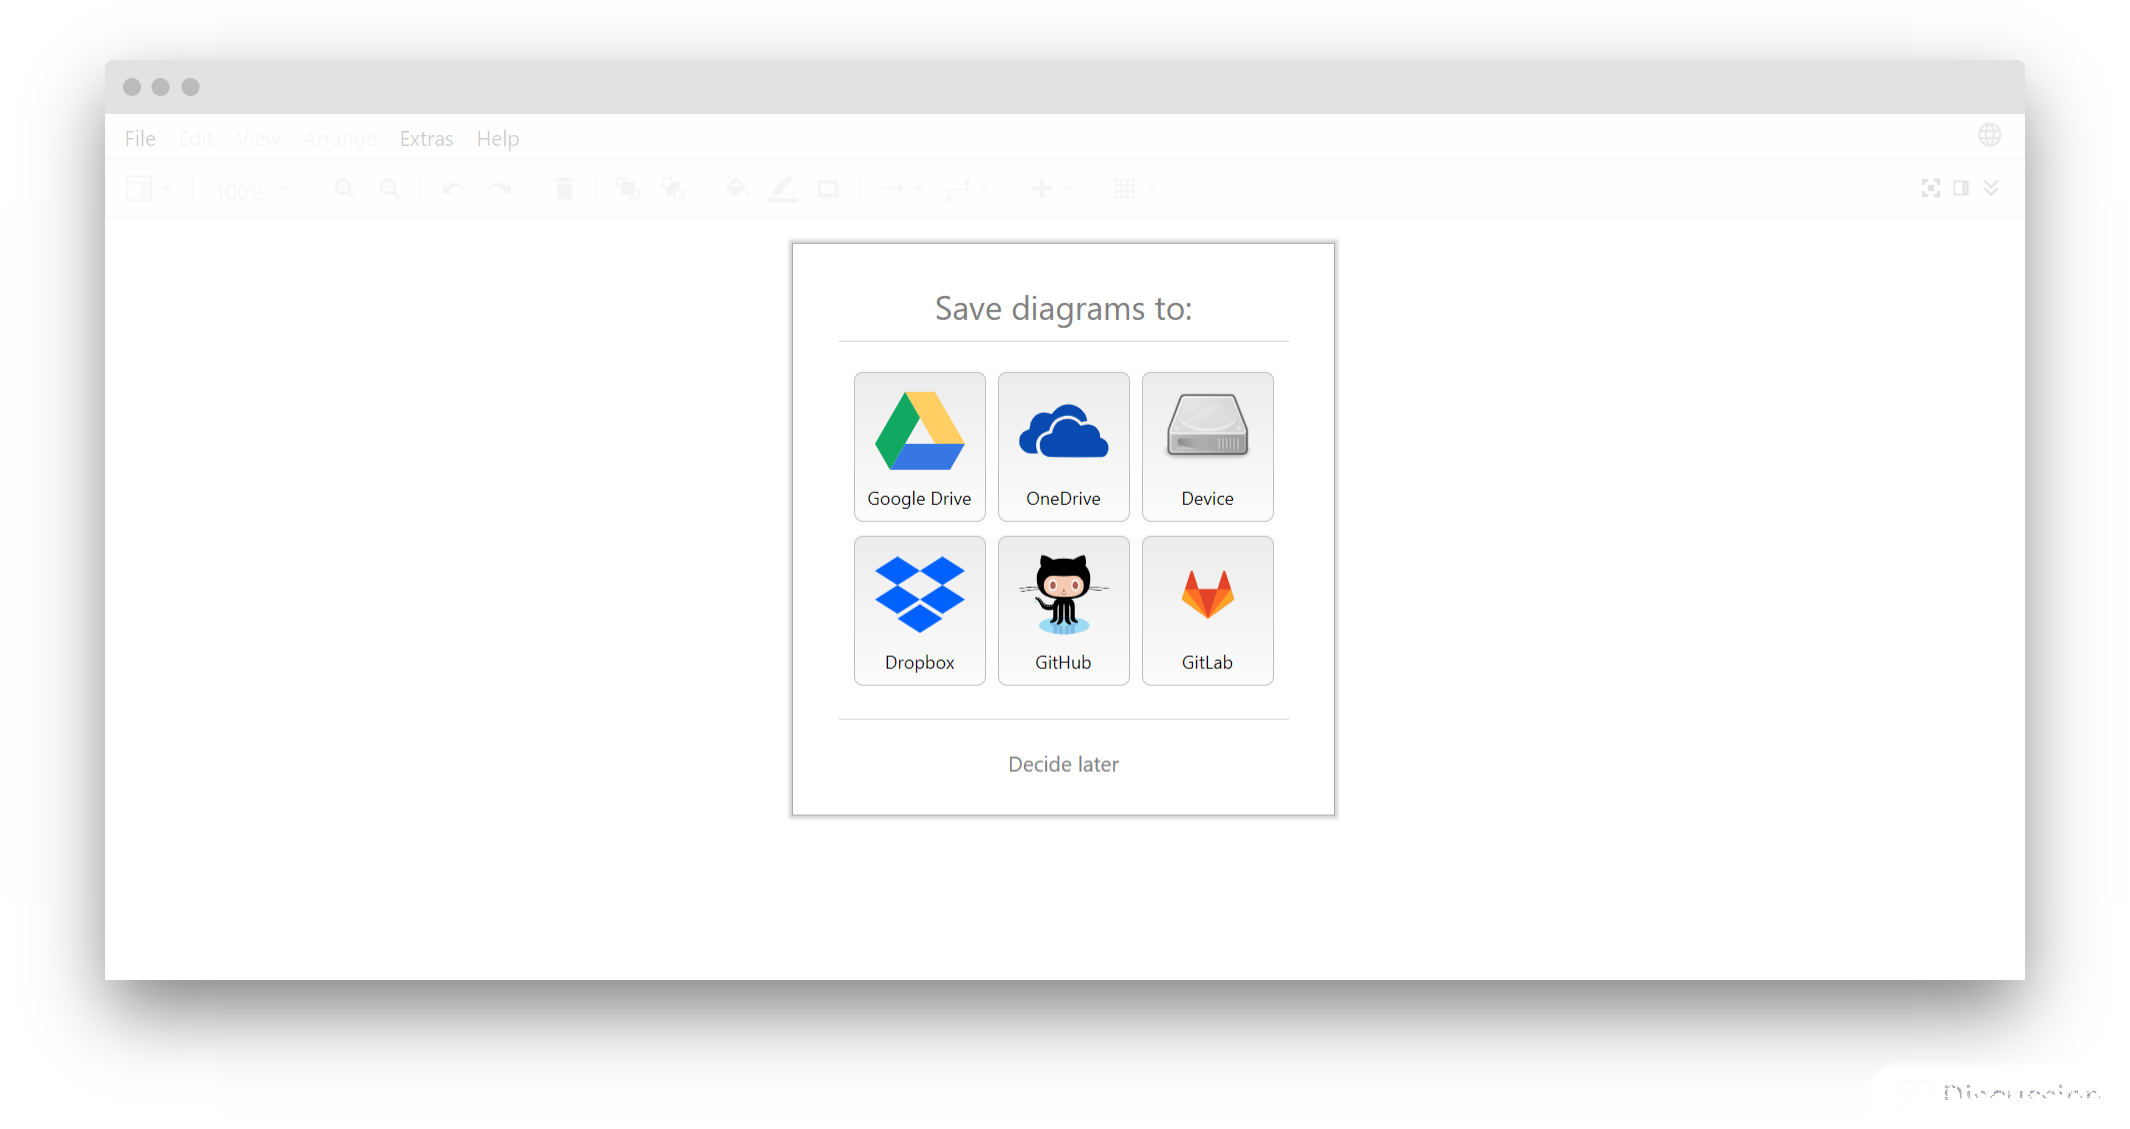Choose Google Drive as storage

919,446
